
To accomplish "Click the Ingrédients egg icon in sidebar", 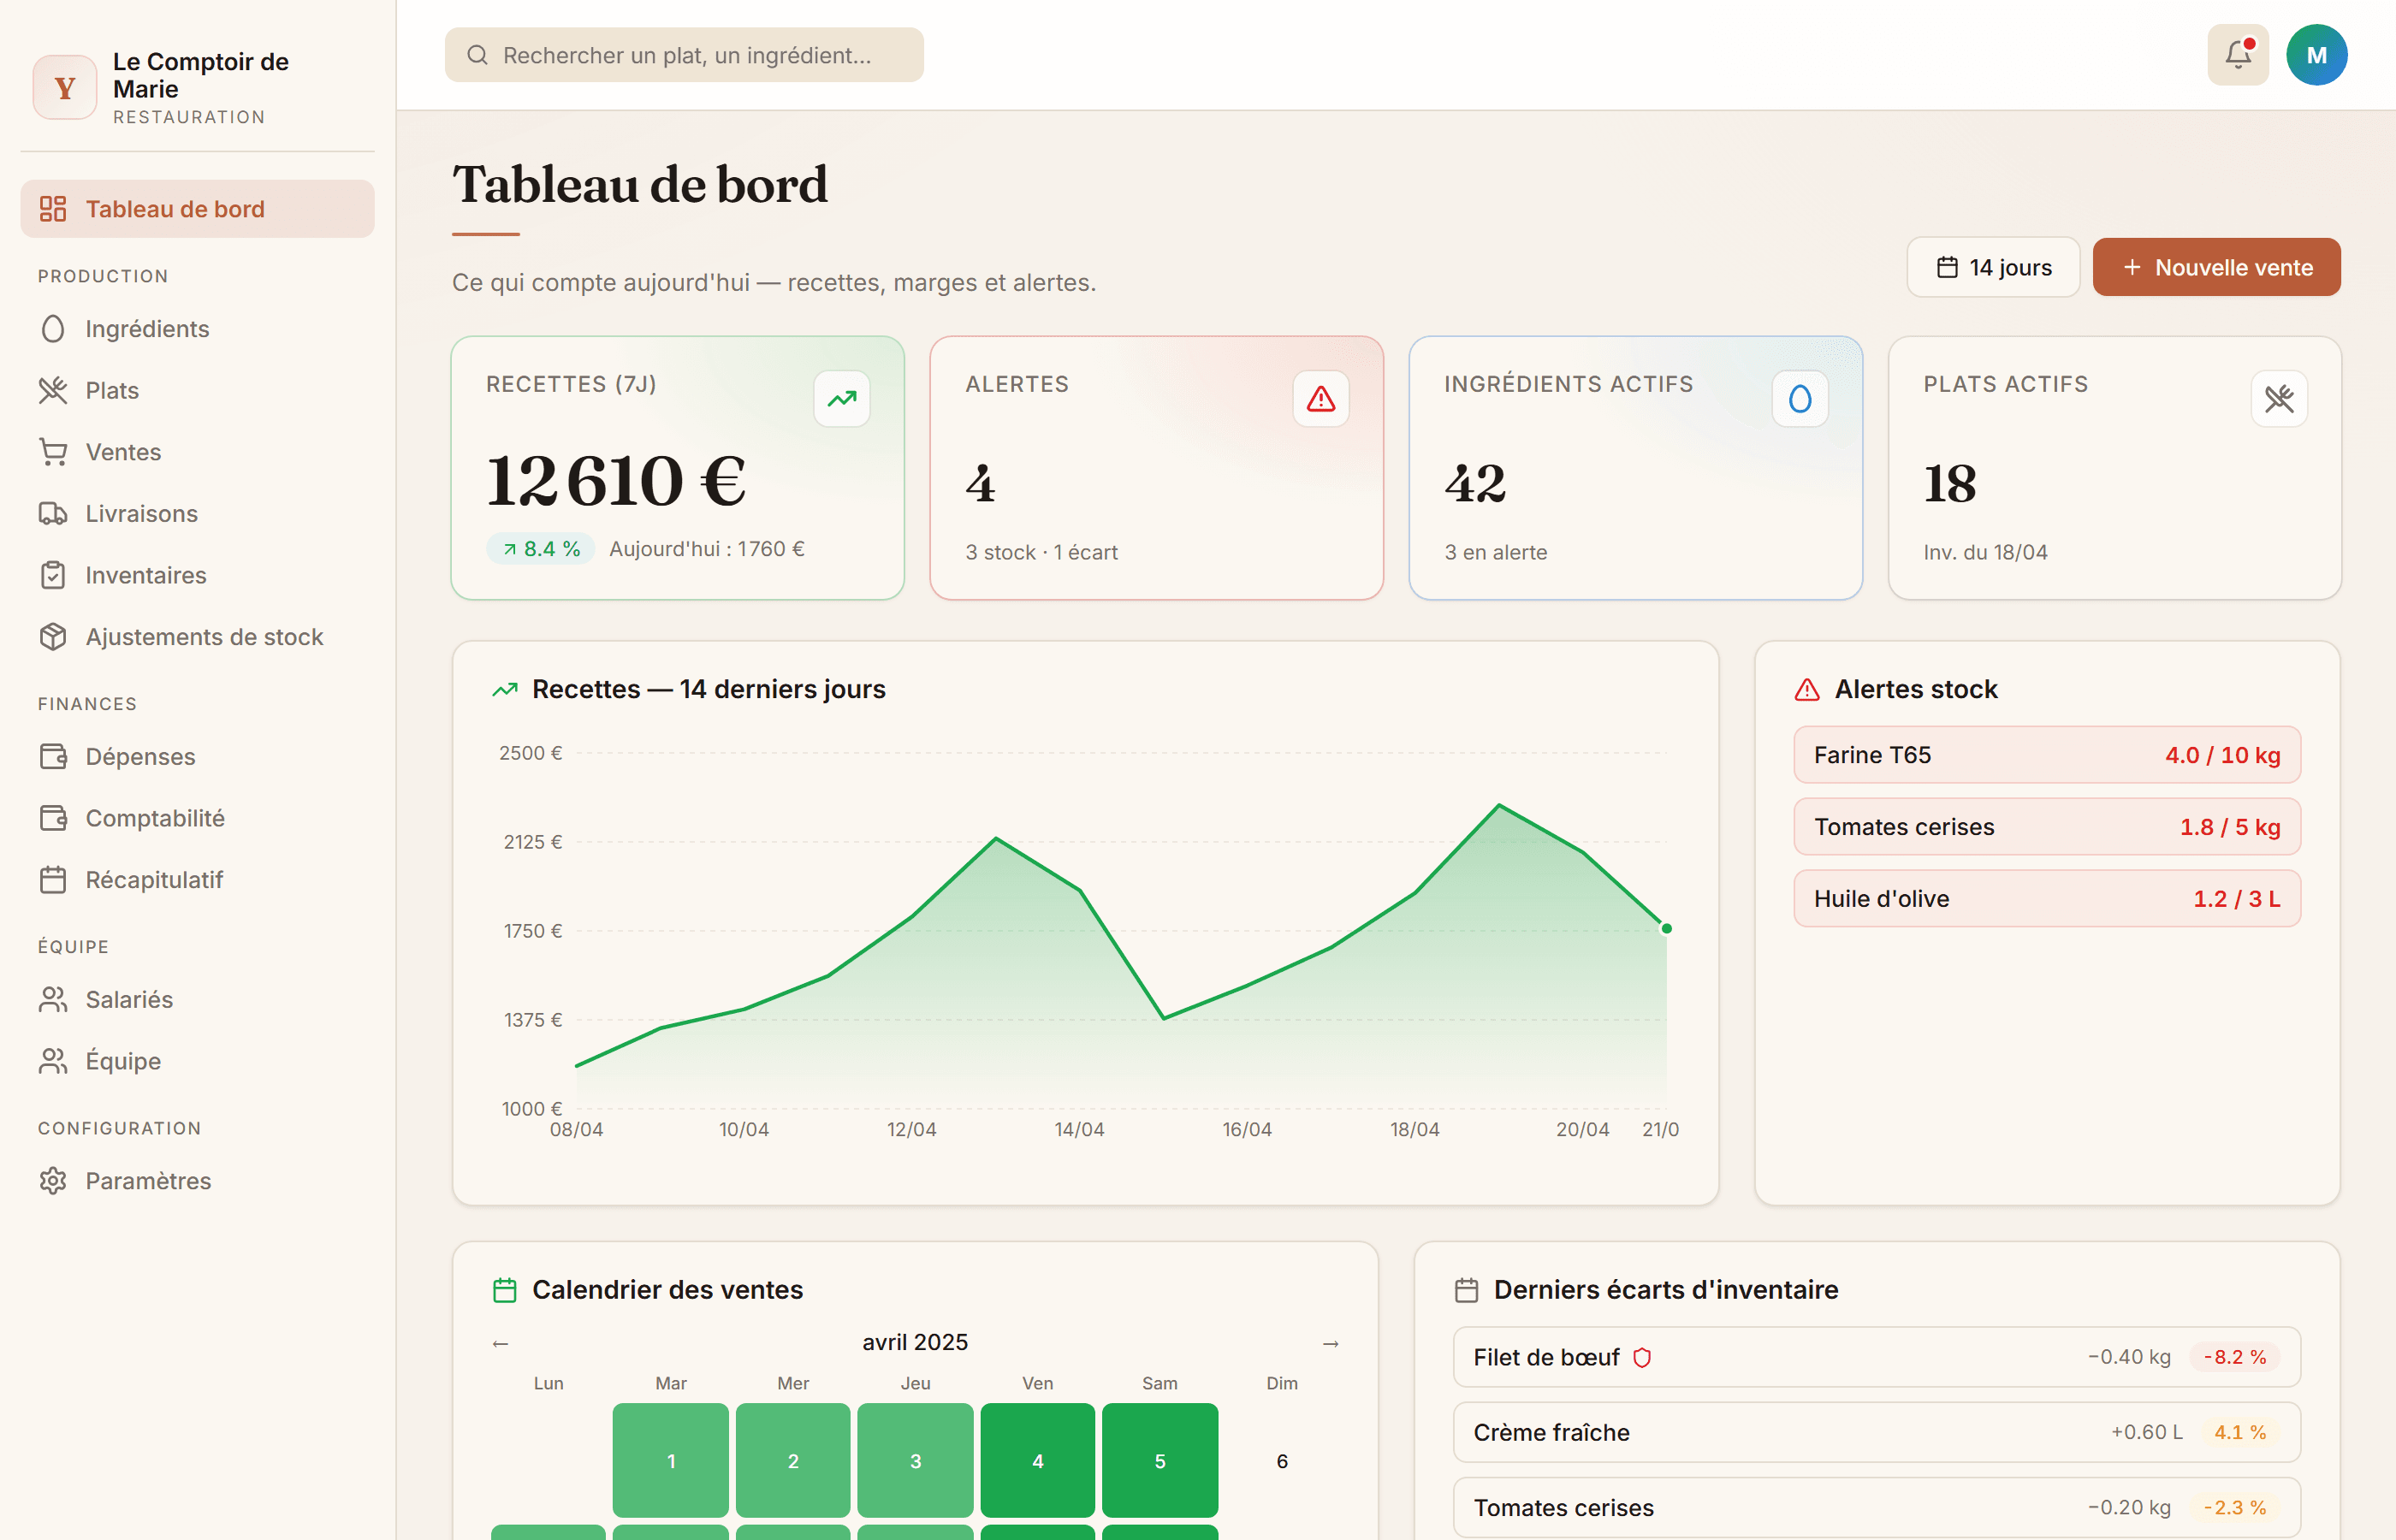I will 53,329.
